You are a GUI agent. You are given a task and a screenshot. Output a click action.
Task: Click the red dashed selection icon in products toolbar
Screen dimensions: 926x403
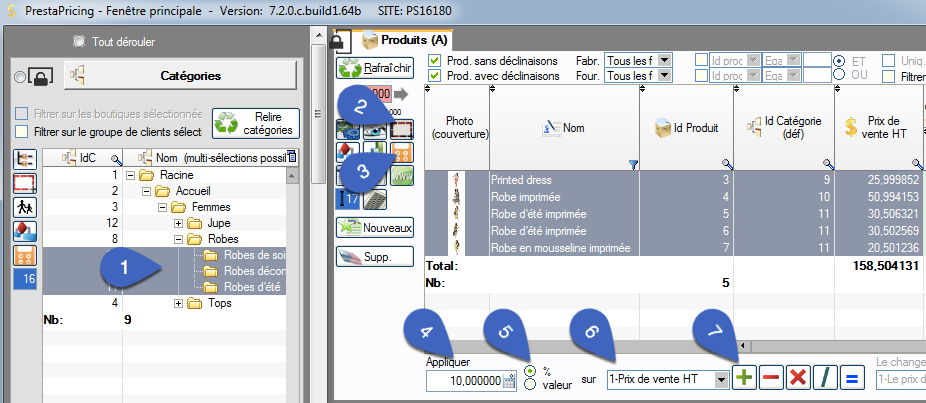[402, 129]
